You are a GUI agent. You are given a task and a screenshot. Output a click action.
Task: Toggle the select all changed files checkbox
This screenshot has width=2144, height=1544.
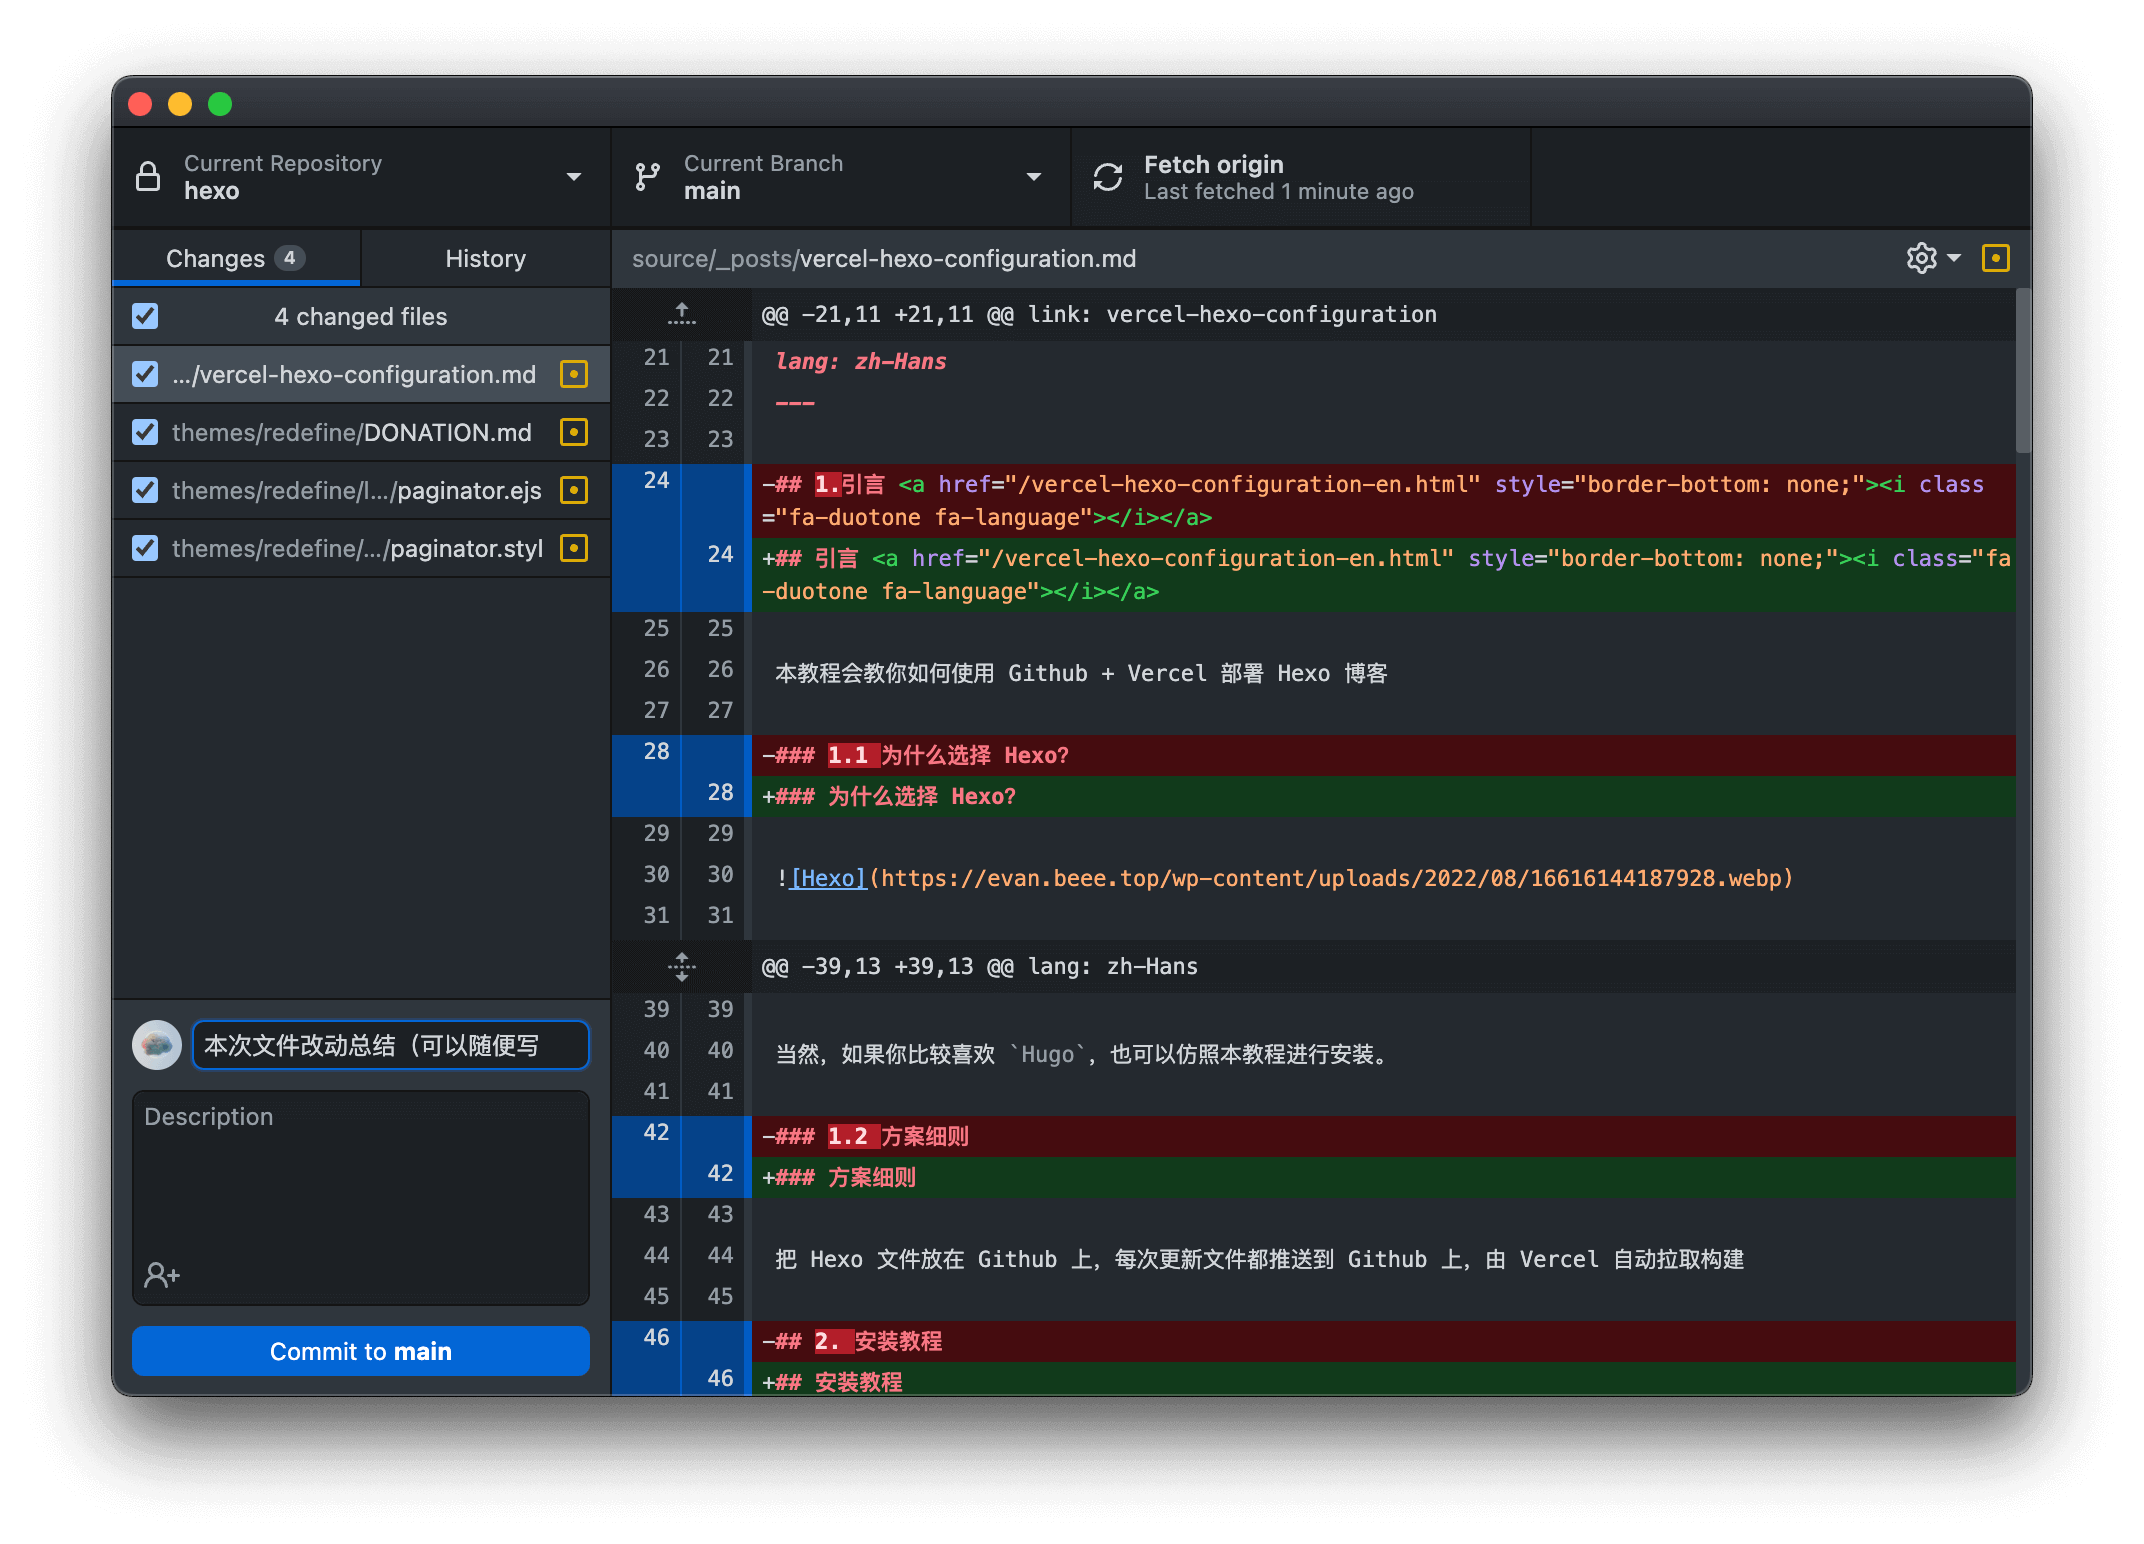point(145,316)
